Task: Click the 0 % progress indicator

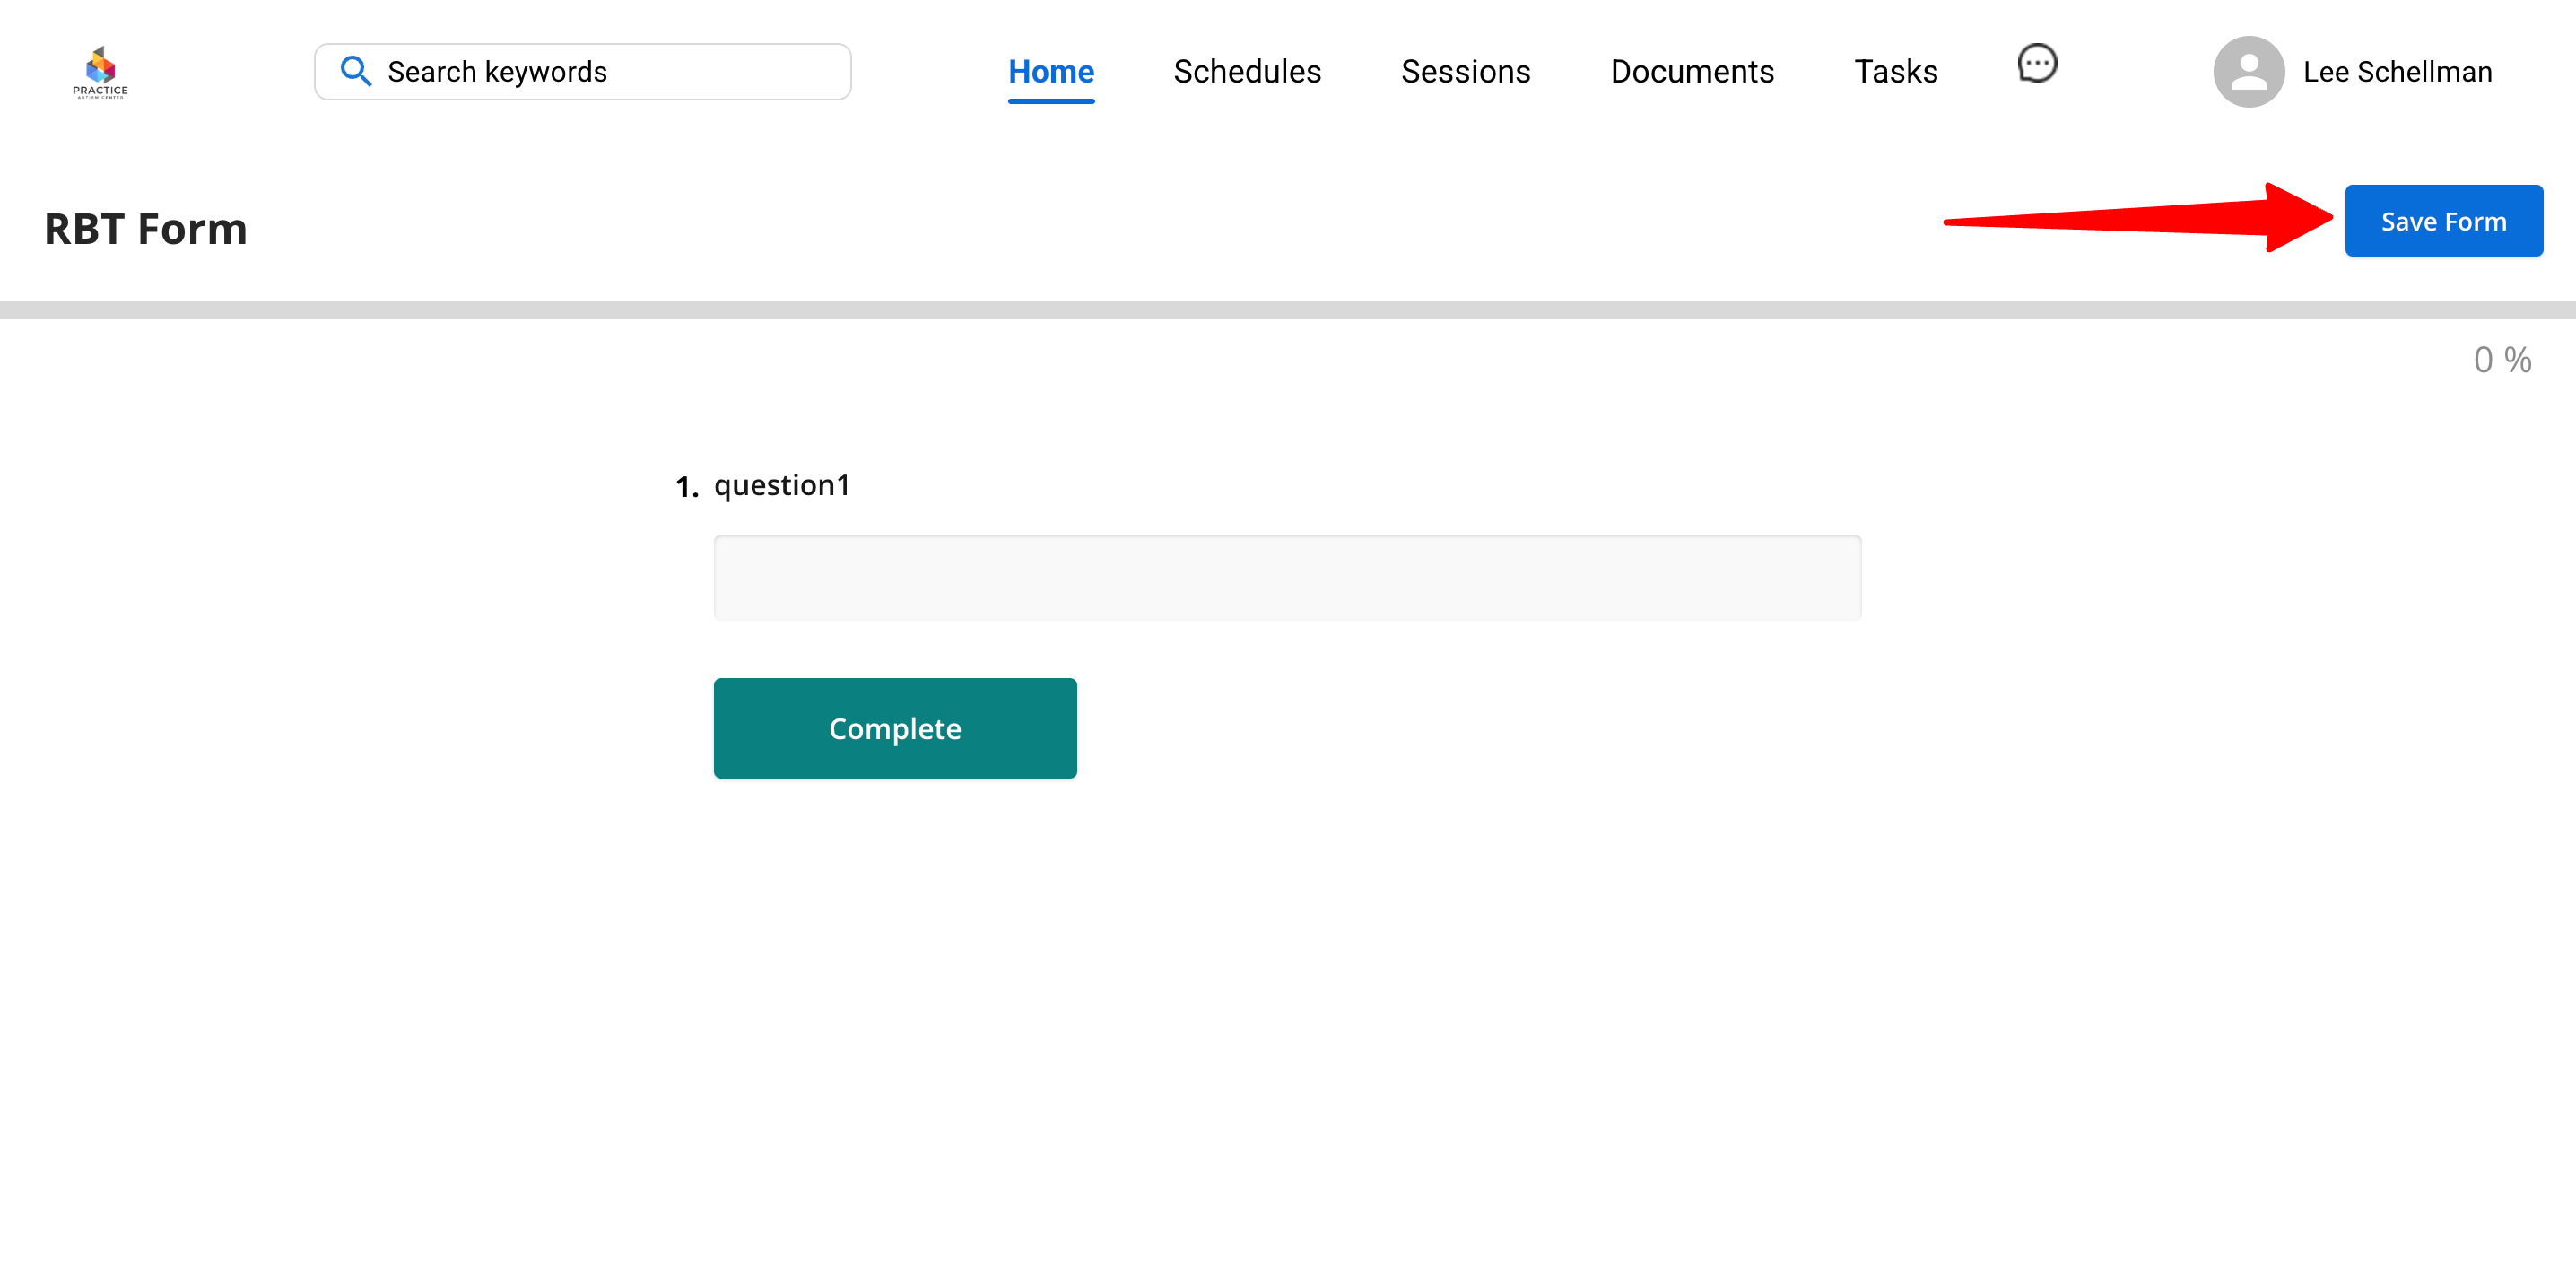Action: tap(2501, 360)
